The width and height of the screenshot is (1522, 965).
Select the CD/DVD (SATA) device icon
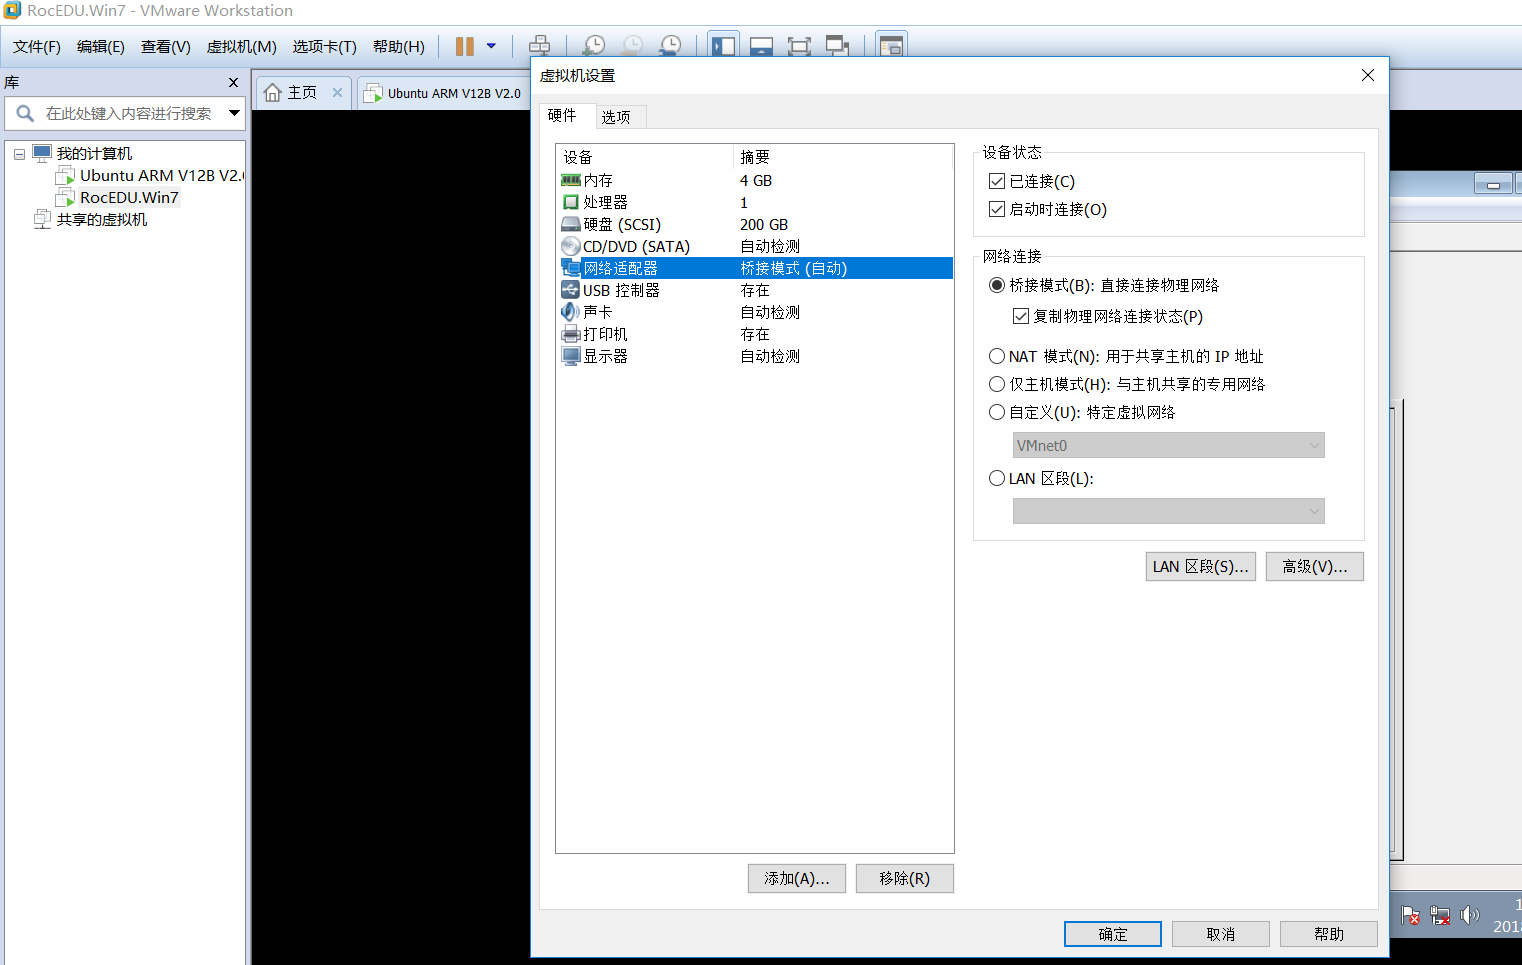[571, 246]
